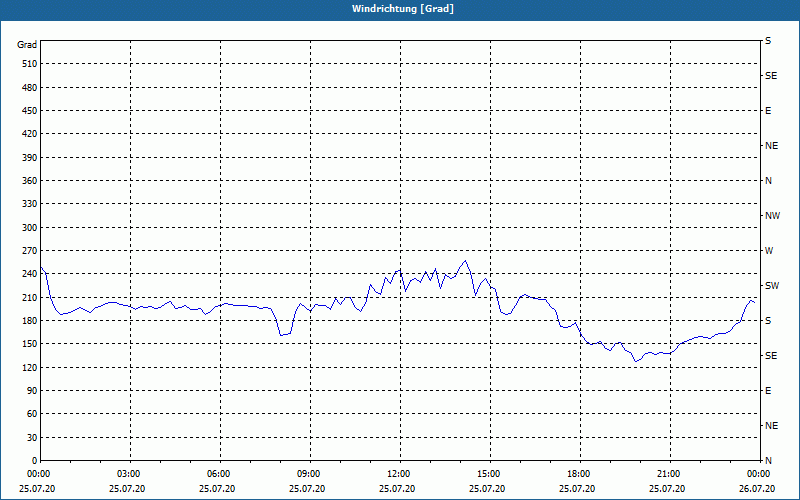Select the N compass label at zero gridline
This screenshot has width=800, height=500.
pyautogui.click(x=768, y=460)
